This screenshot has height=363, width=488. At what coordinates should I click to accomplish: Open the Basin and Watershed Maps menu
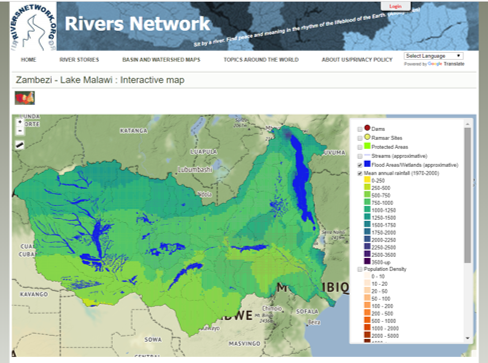pyautogui.click(x=161, y=60)
